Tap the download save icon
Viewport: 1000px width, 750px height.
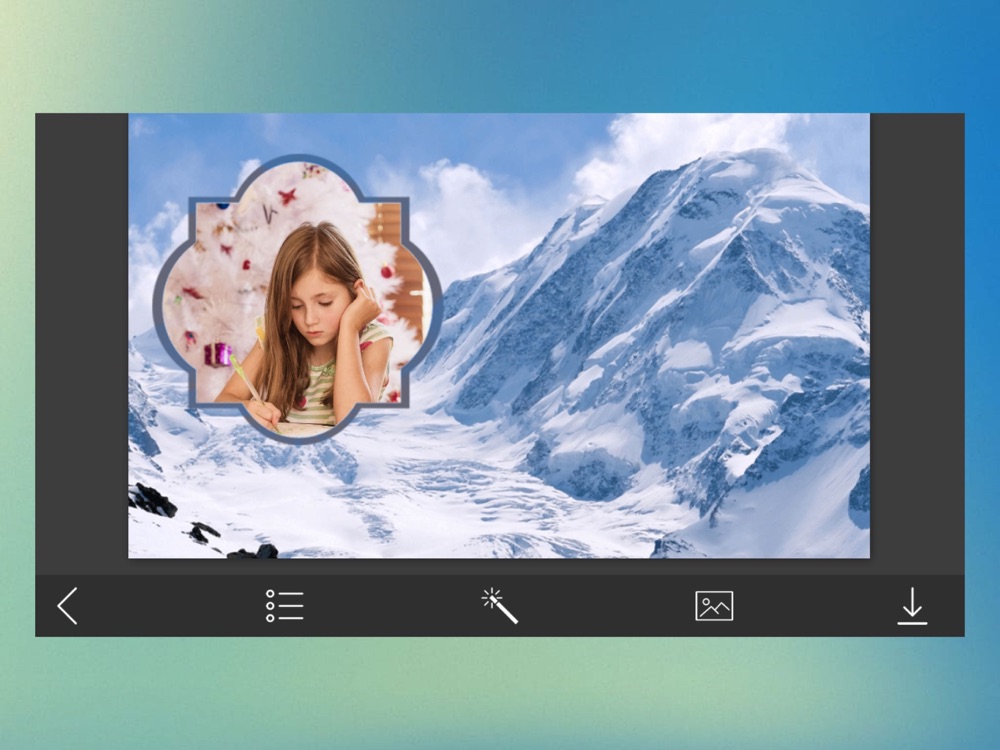[912, 606]
